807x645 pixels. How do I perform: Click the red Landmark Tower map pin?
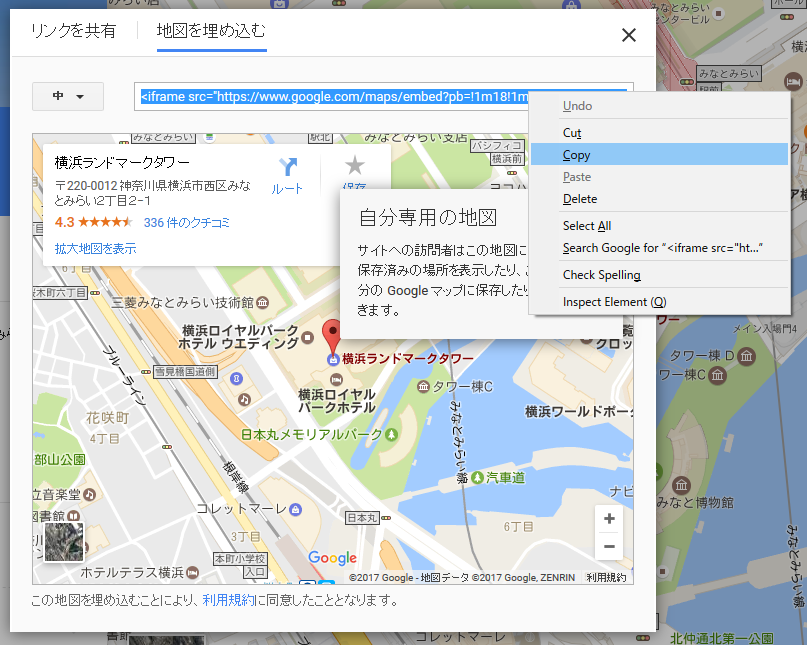coord(333,335)
